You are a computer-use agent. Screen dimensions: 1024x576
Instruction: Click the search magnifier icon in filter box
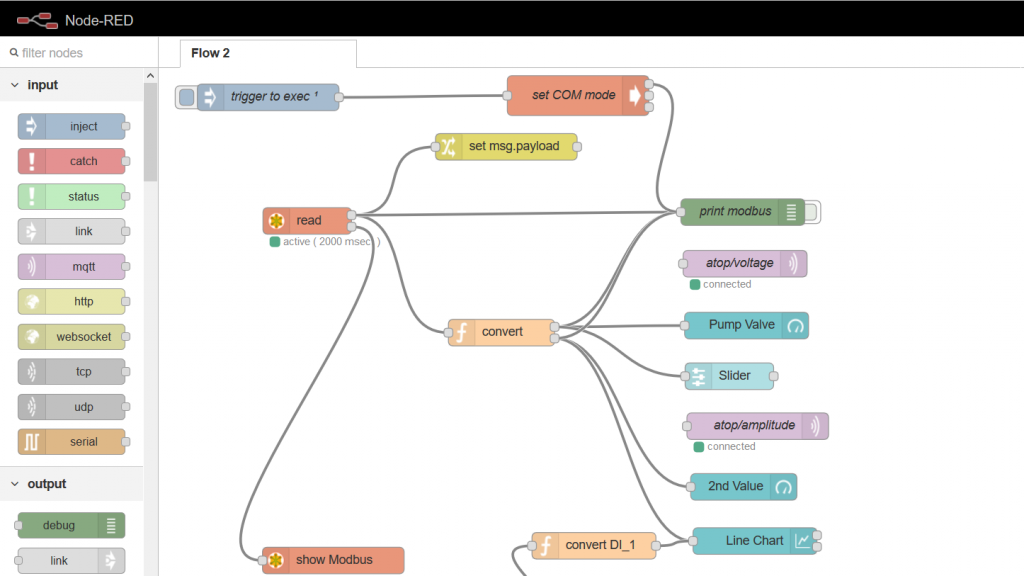(14, 52)
